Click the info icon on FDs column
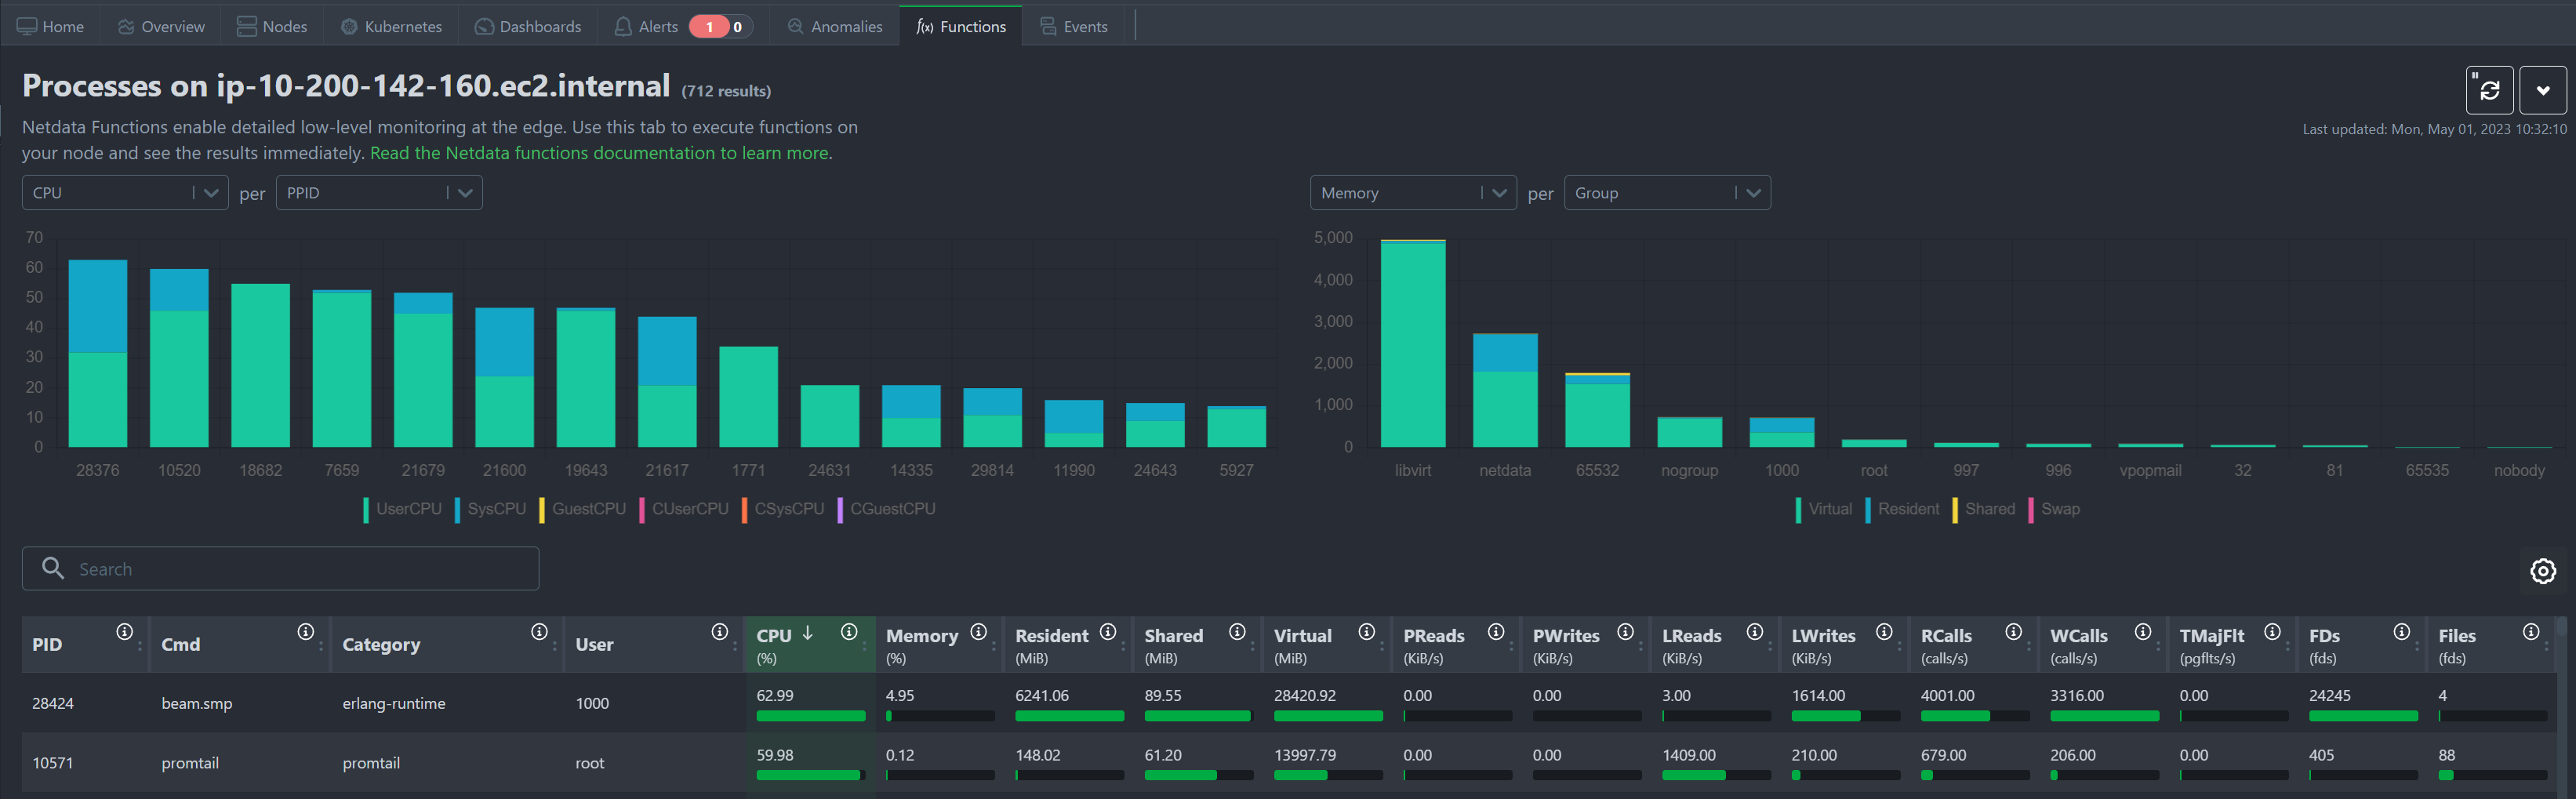This screenshot has height=799, width=2576. coord(2401,632)
